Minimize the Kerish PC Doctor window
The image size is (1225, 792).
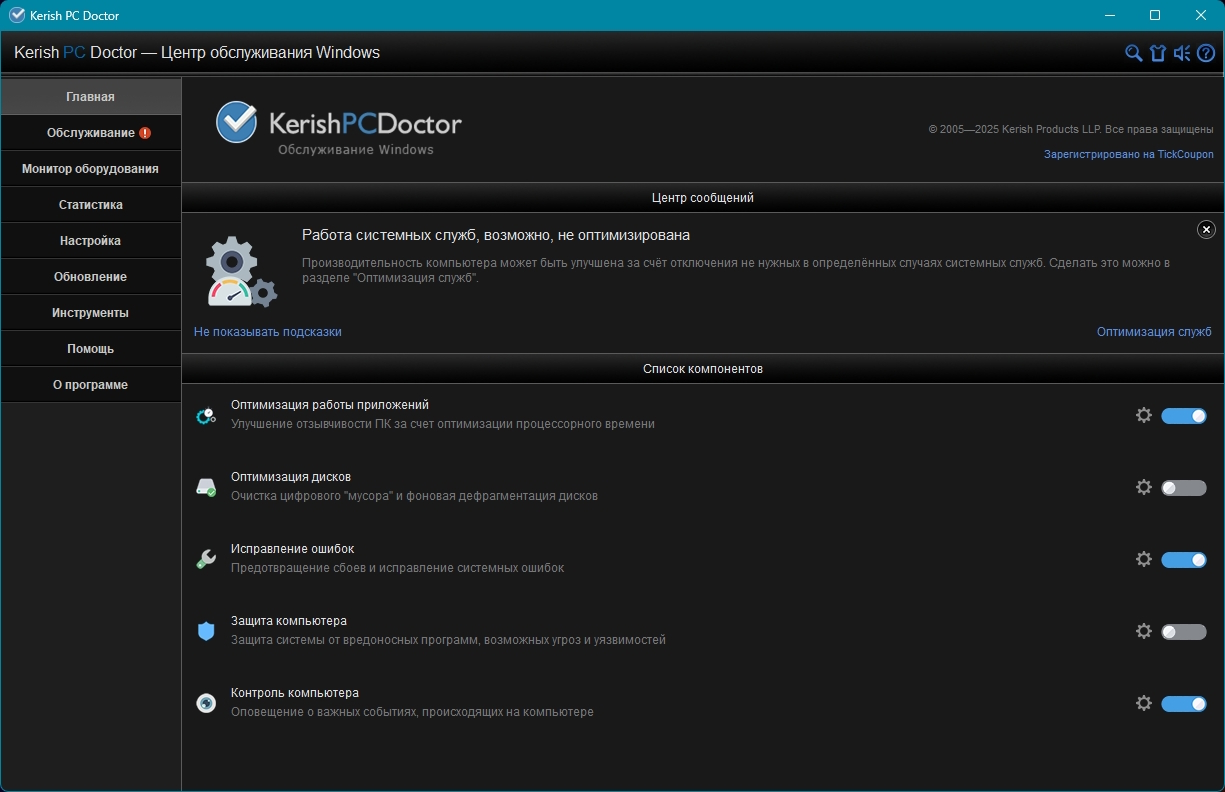1110,15
